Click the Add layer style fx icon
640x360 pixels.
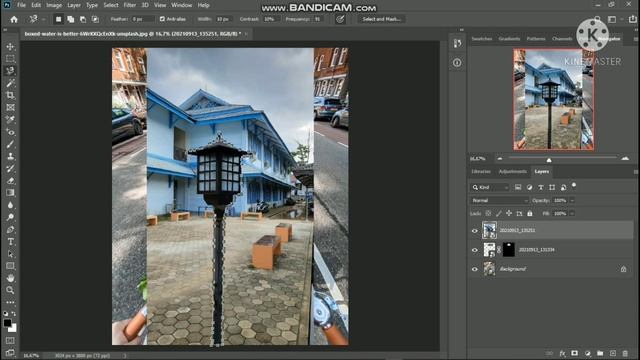pyautogui.click(x=562, y=353)
